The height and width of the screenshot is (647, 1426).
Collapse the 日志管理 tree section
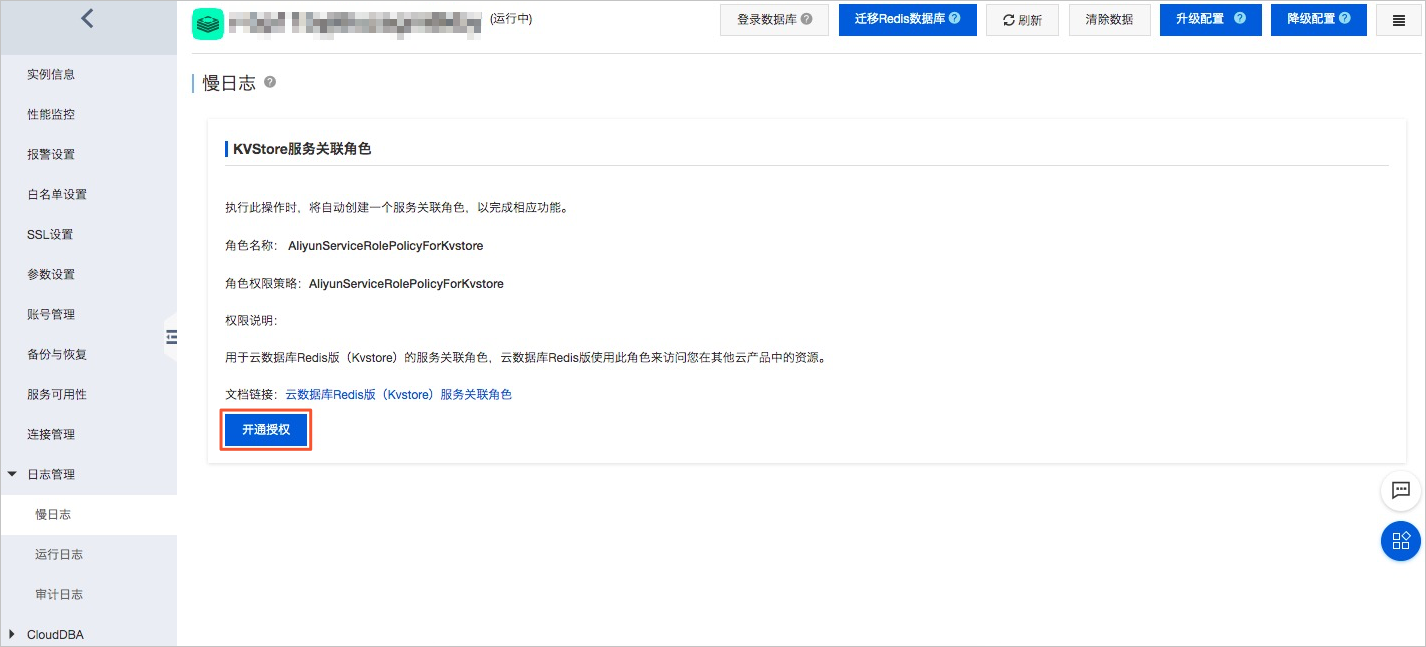[12, 474]
